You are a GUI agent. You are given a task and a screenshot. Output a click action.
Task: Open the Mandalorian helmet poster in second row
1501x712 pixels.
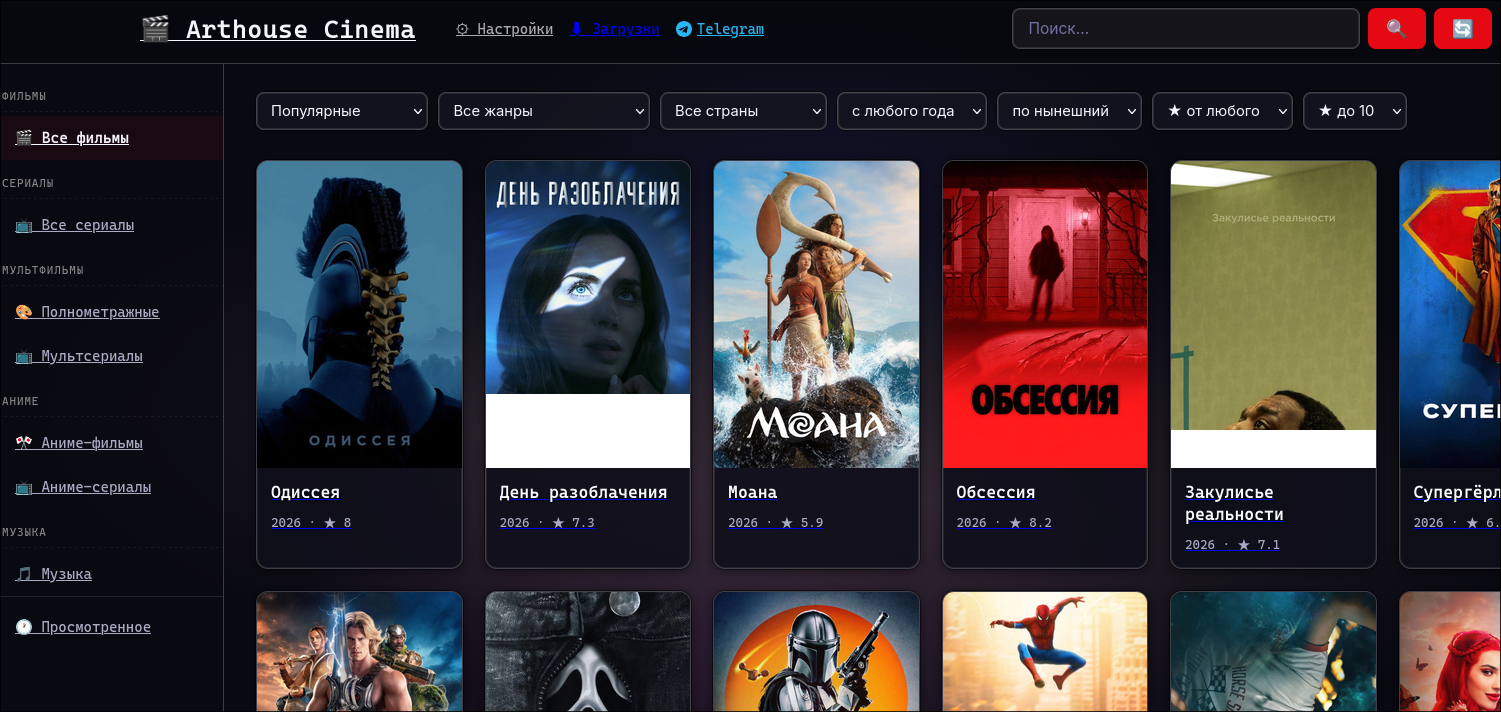[x=816, y=651]
